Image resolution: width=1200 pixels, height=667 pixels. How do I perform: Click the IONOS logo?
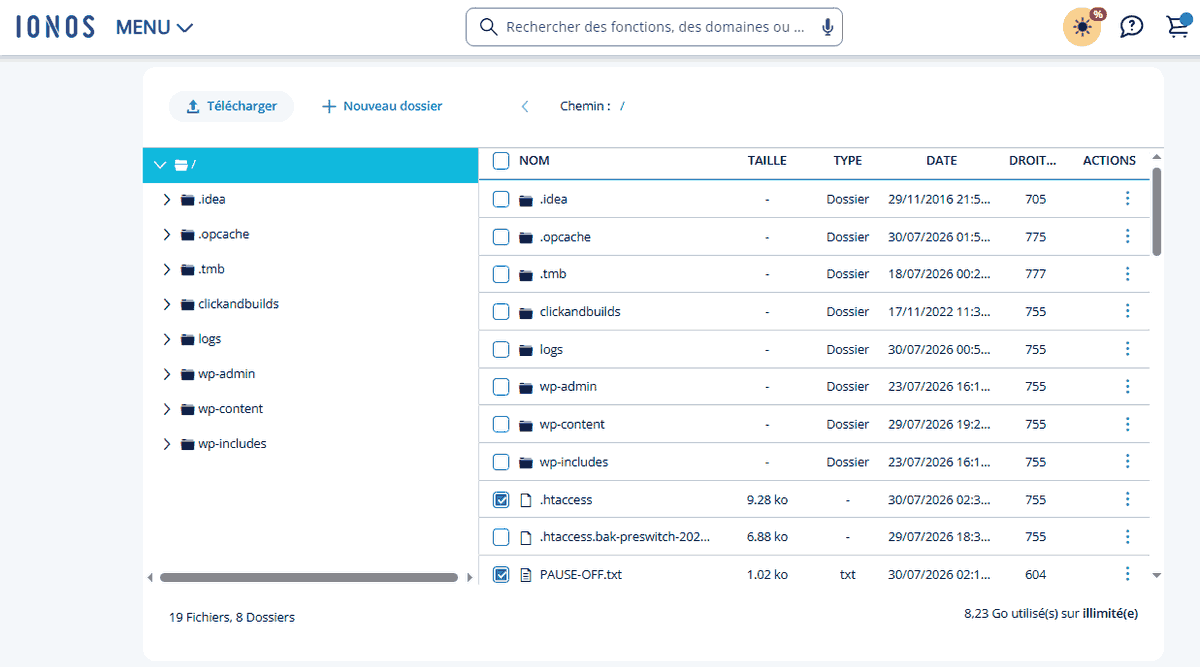coord(55,27)
